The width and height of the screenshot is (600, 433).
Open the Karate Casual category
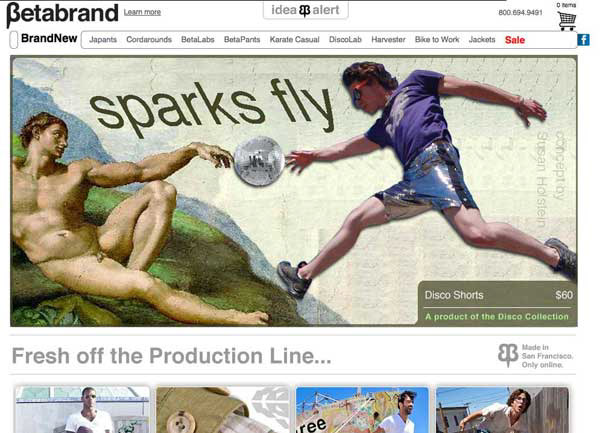(x=294, y=39)
